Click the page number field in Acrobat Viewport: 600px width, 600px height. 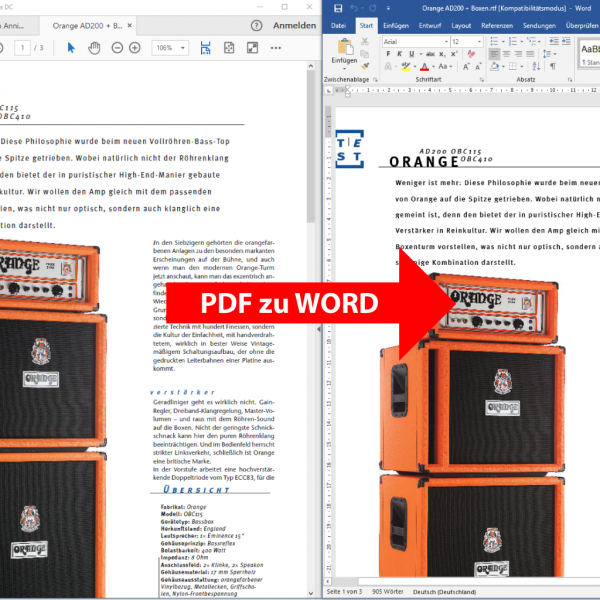pyautogui.click(x=23, y=48)
